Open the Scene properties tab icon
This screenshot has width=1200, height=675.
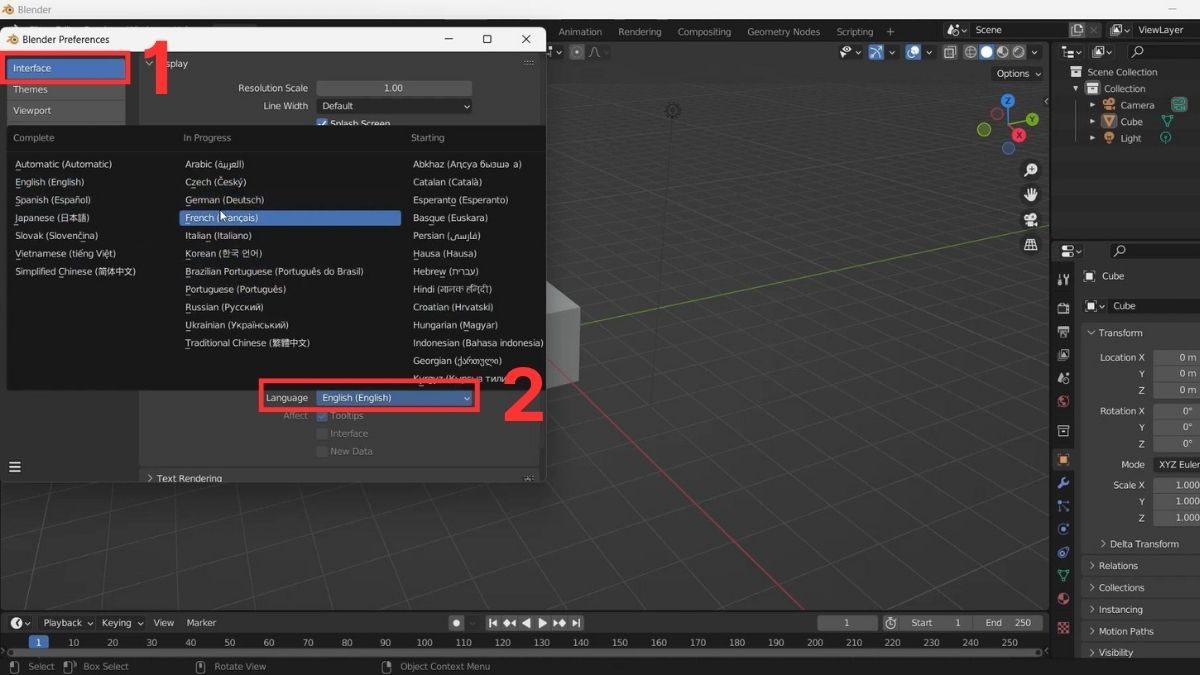[x=1063, y=378]
